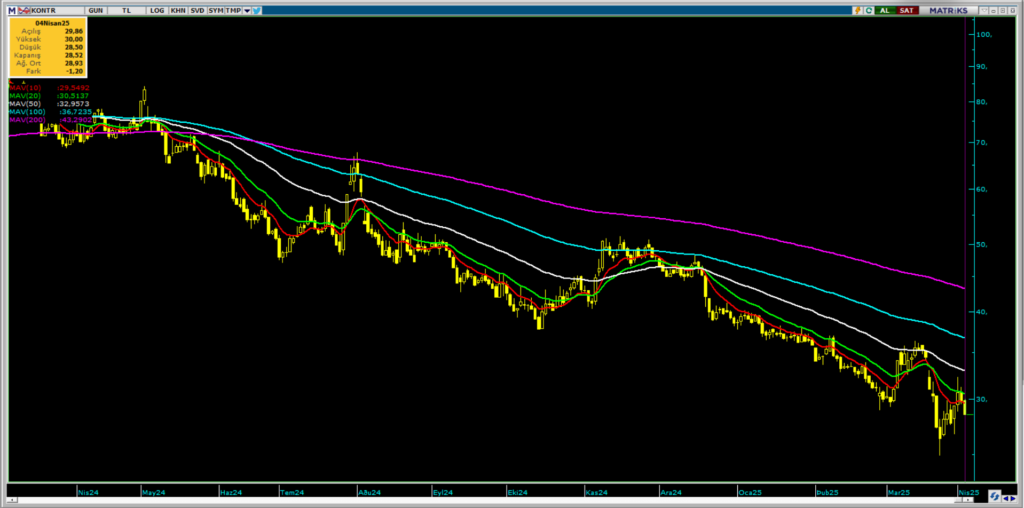The image size is (1024, 508).
Task: Expand the dropdown arrow after TMP
Action: [x=247, y=11]
